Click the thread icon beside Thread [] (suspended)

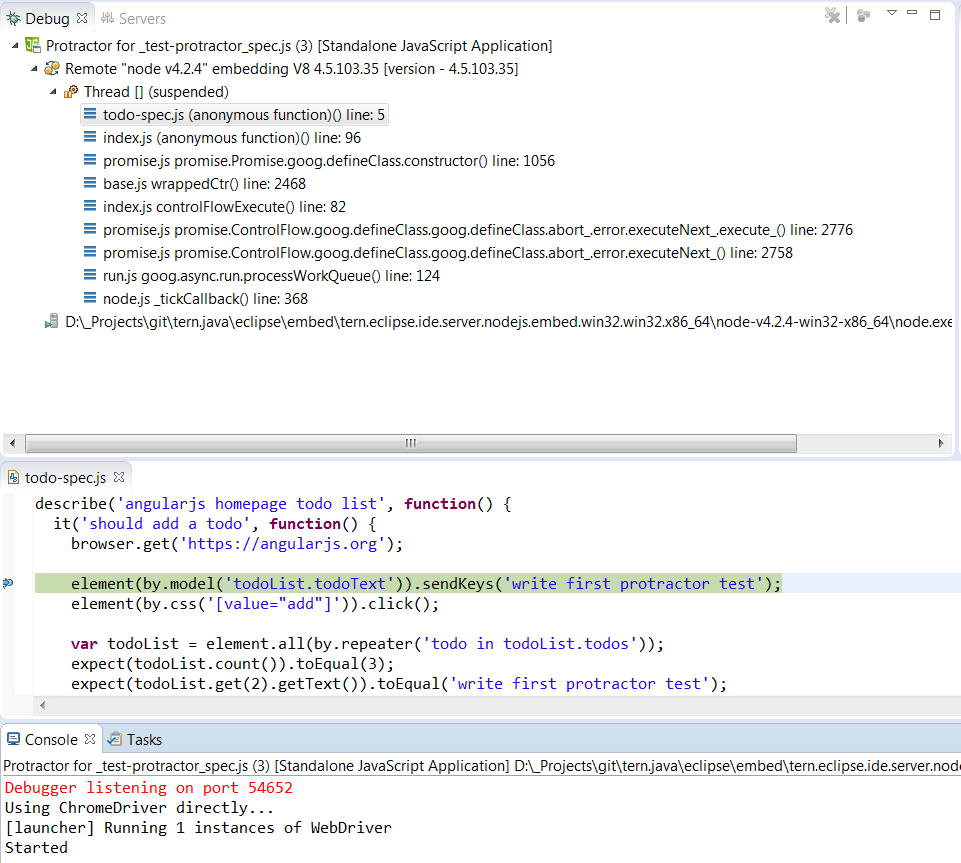click(70, 91)
